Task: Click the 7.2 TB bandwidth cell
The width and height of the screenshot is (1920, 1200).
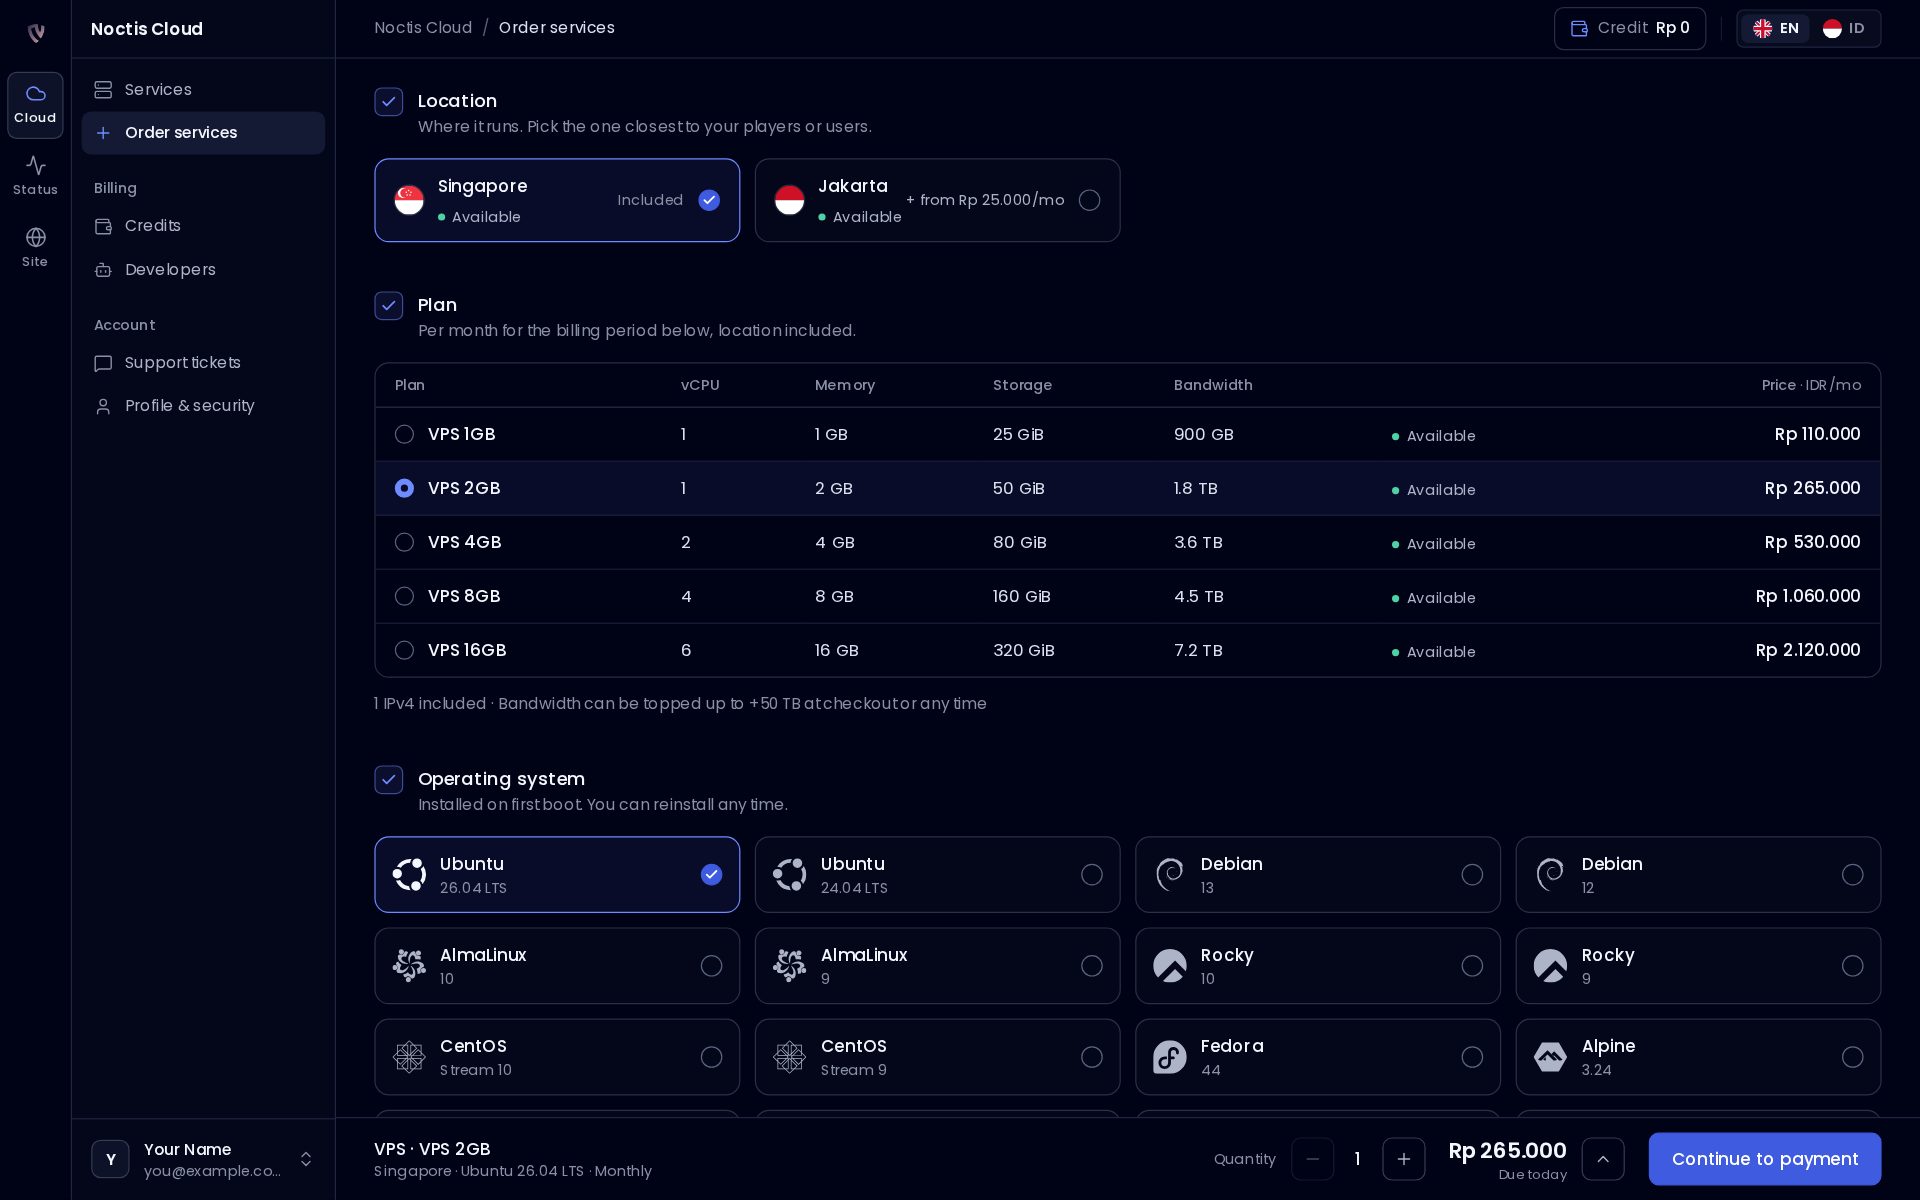Action: [1198, 650]
